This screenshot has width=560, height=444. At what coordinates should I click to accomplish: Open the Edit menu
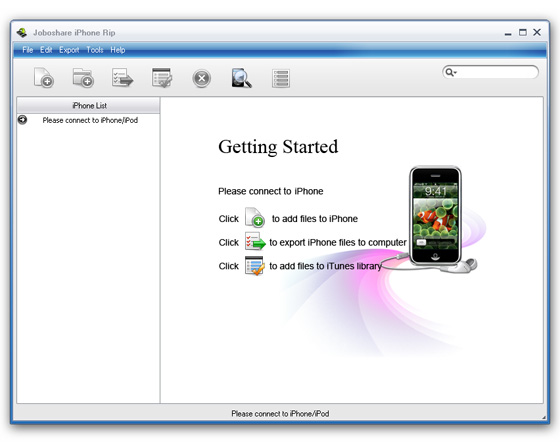coord(46,50)
